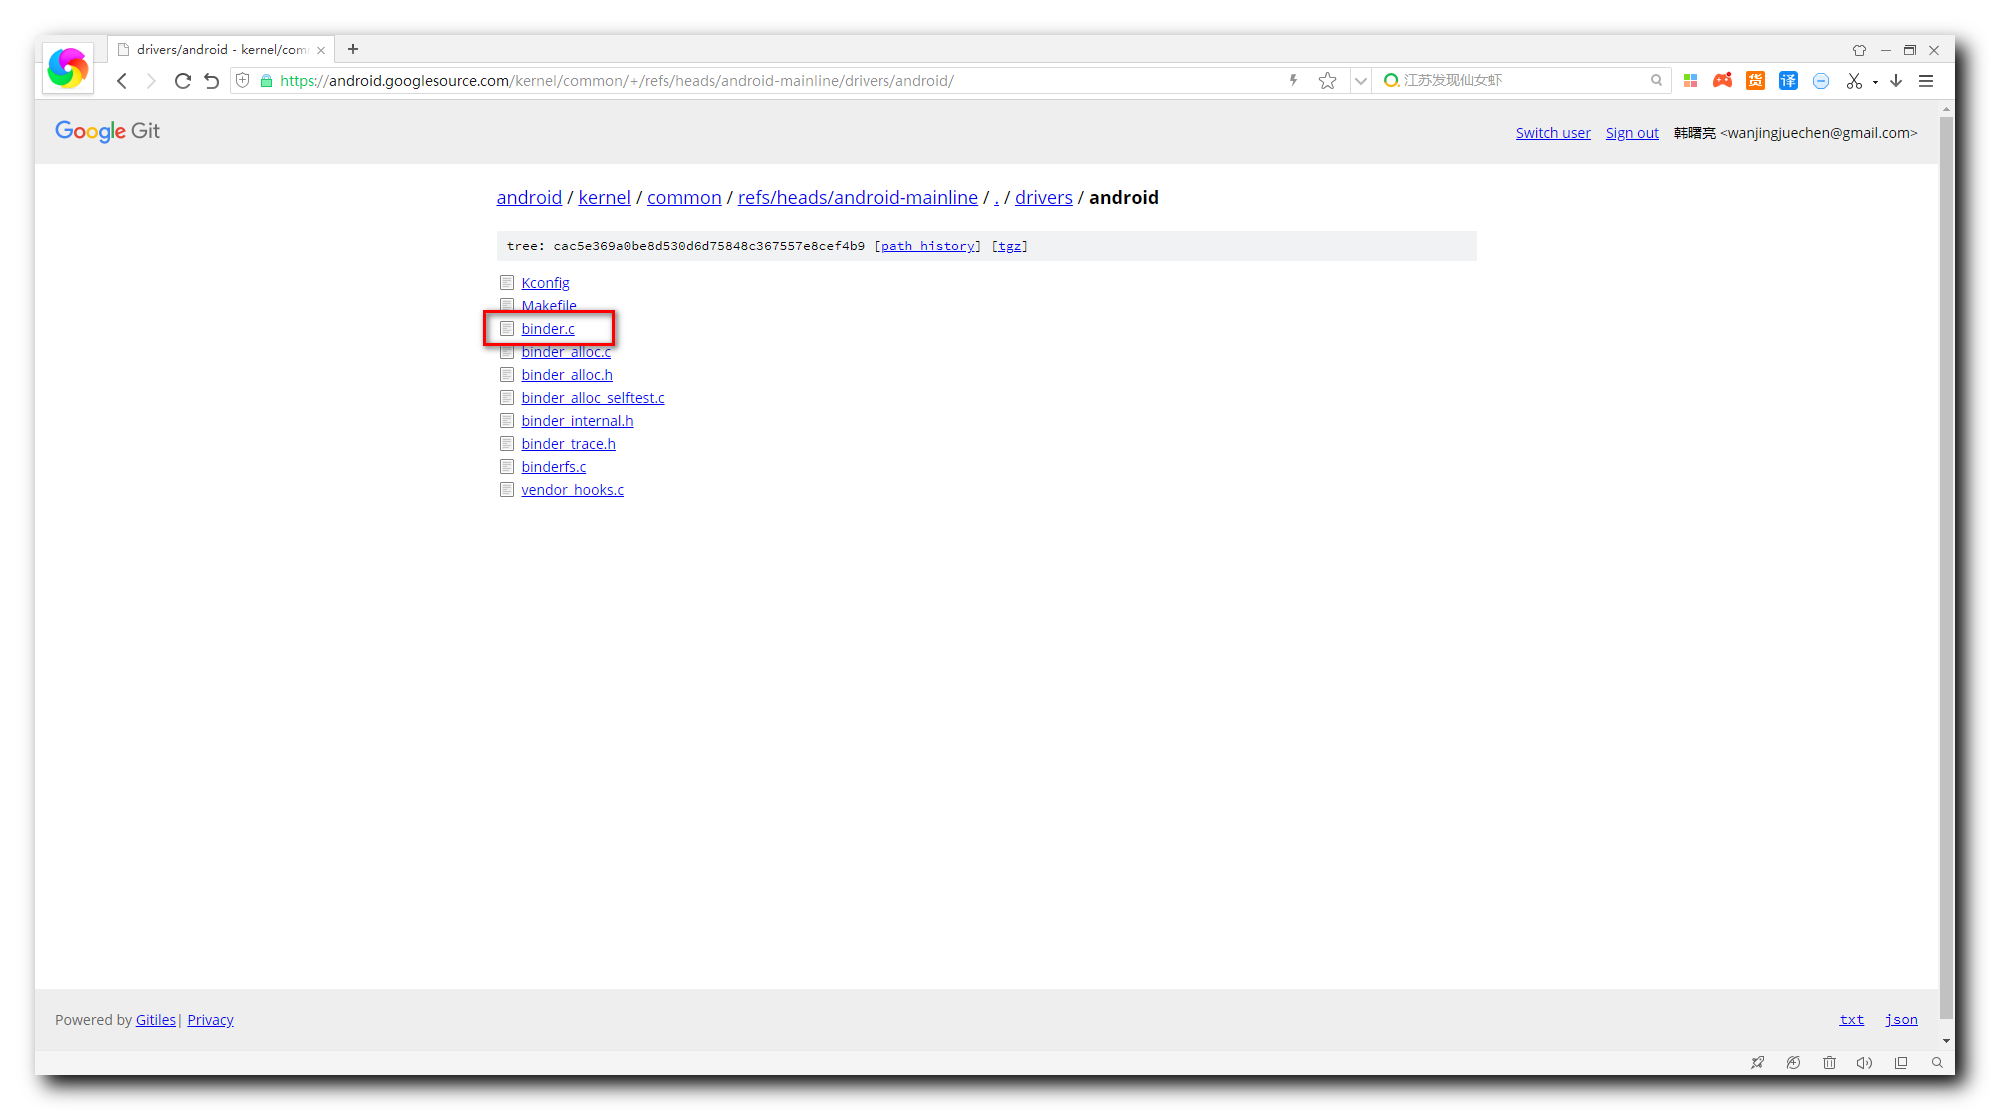Screen dimensions: 1990x1110
Task: Enable private browsing mode icon in status bar
Action: tap(1793, 1062)
